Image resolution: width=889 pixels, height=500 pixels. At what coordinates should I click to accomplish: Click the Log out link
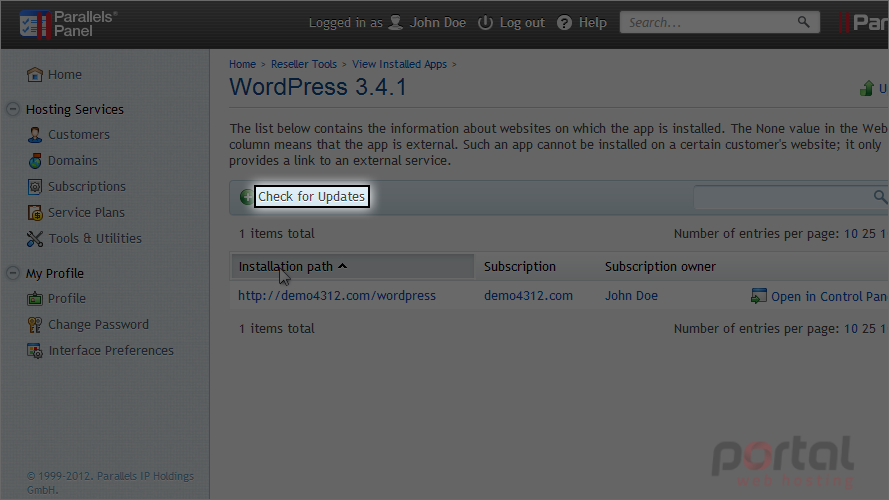tap(522, 23)
